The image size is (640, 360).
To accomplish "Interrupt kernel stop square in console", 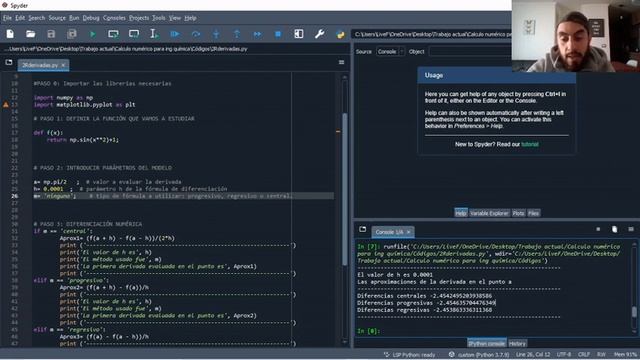I will tap(598, 229).
